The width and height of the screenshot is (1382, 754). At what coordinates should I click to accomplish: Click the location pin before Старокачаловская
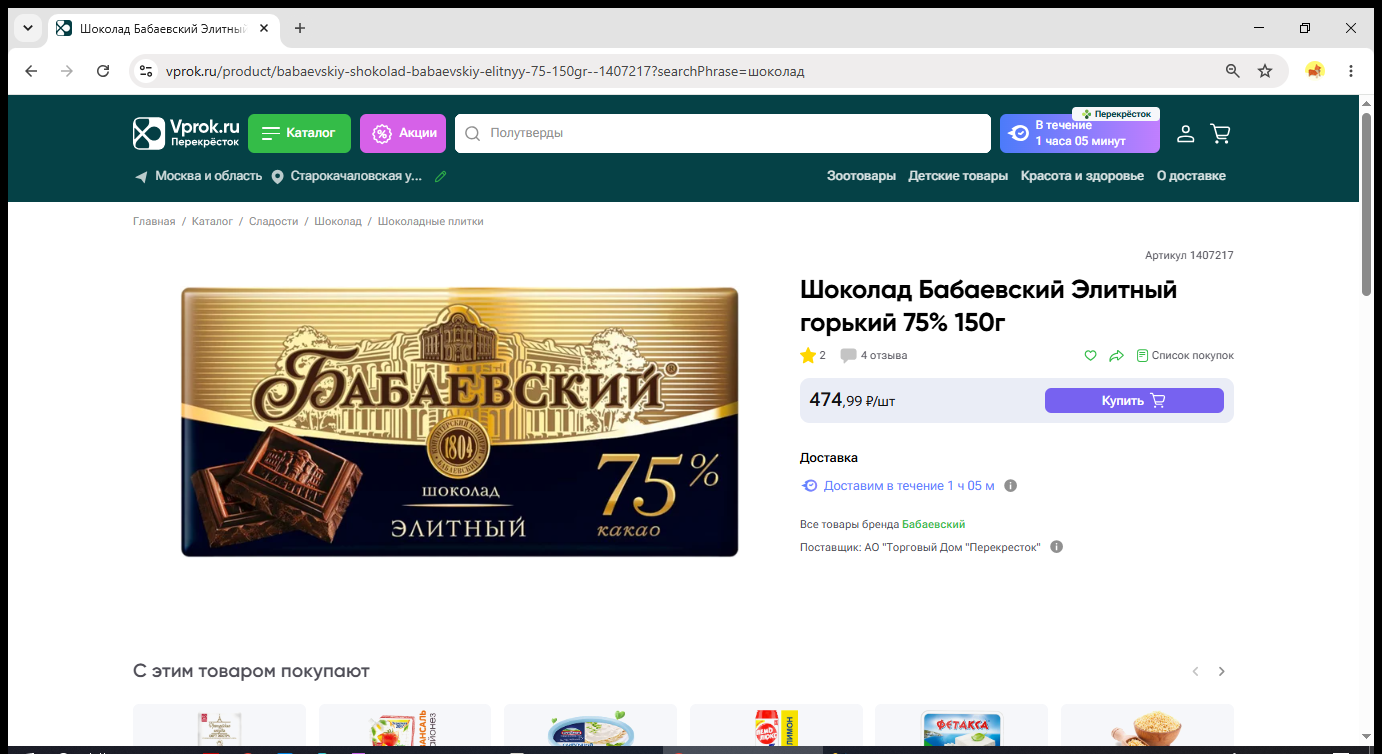(x=277, y=176)
